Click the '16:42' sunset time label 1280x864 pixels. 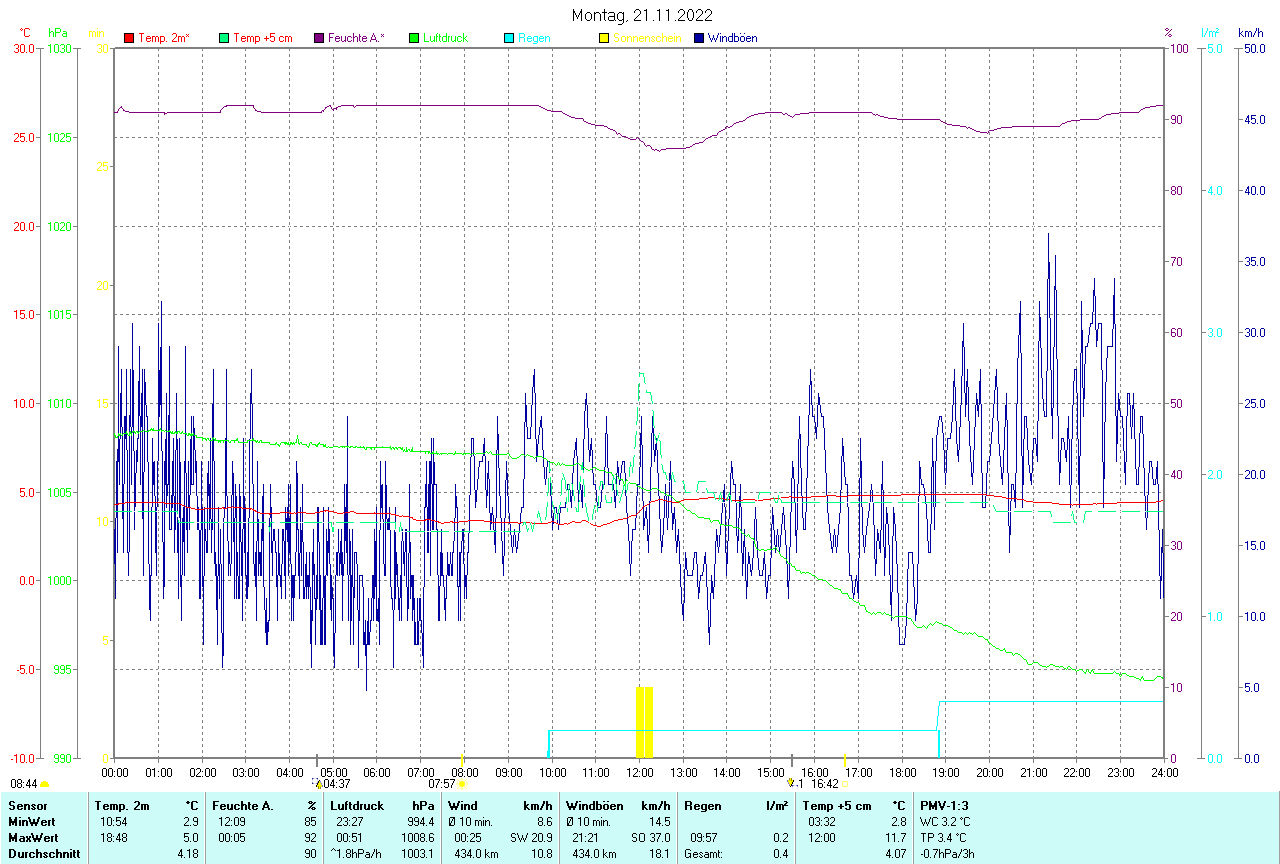tap(825, 784)
